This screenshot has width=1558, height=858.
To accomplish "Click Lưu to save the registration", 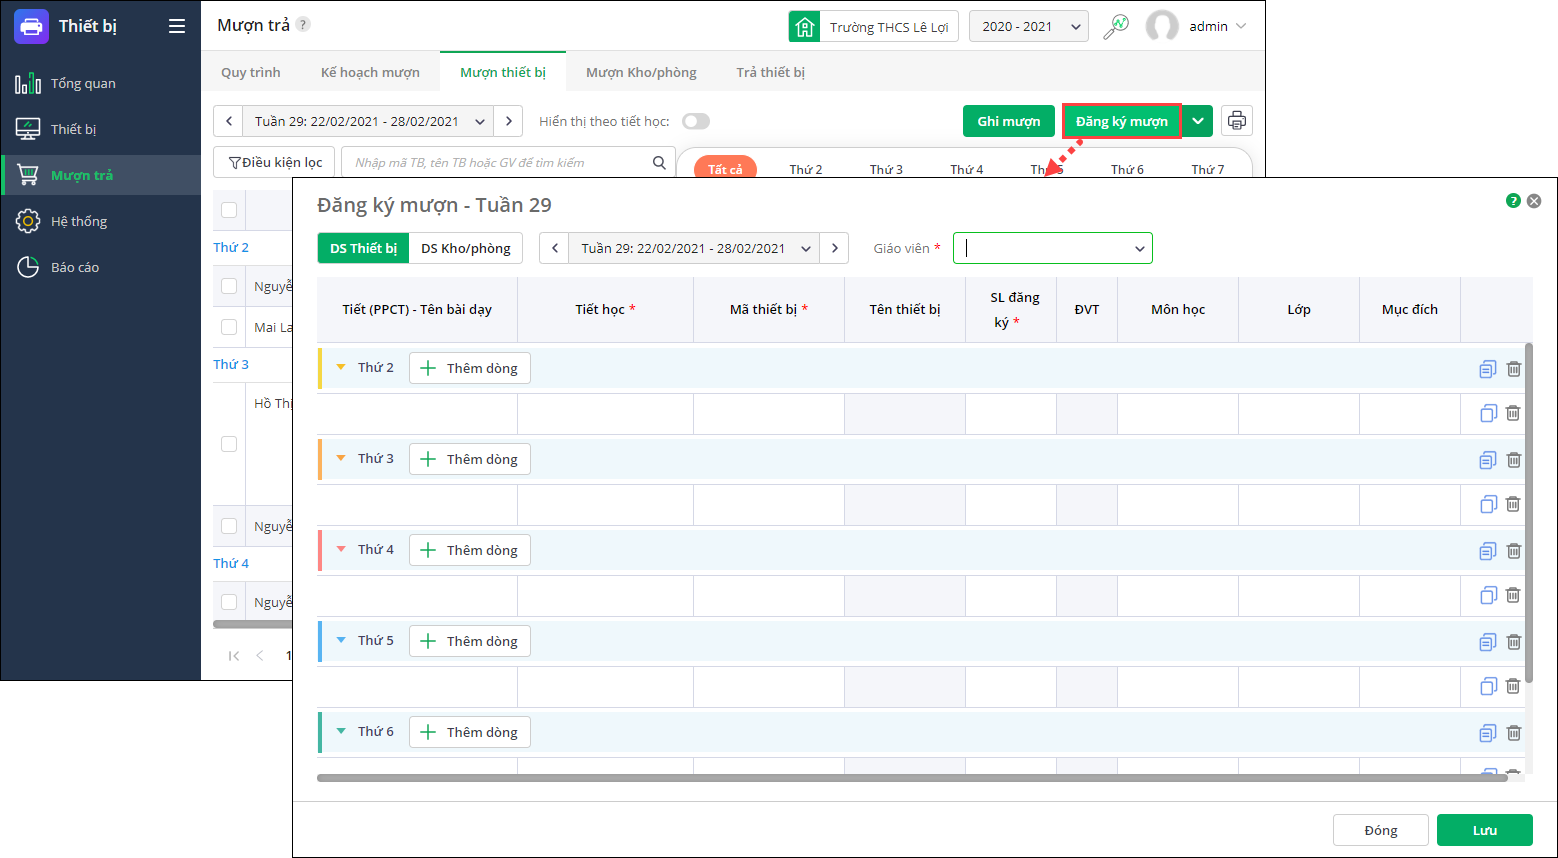I will click(1485, 830).
